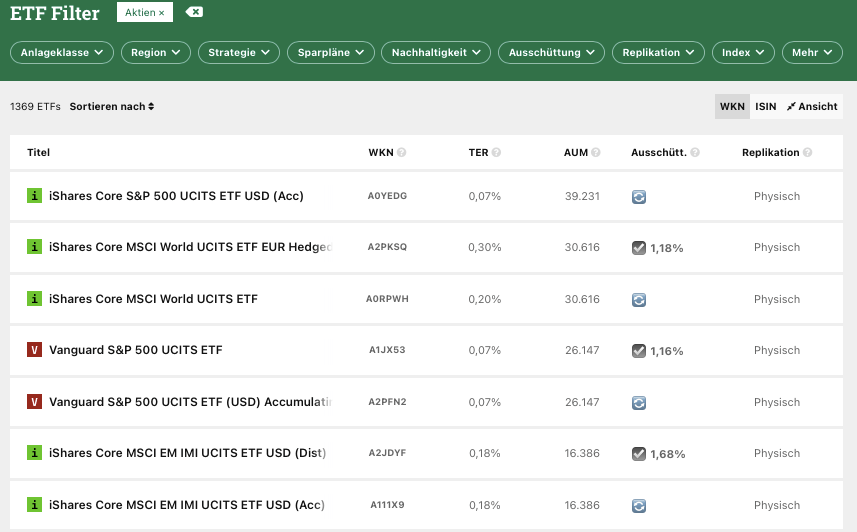Click iShares logo of Core MSCI World UCITS ETF
Screen dimensions: 857x532
click(34, 299)
